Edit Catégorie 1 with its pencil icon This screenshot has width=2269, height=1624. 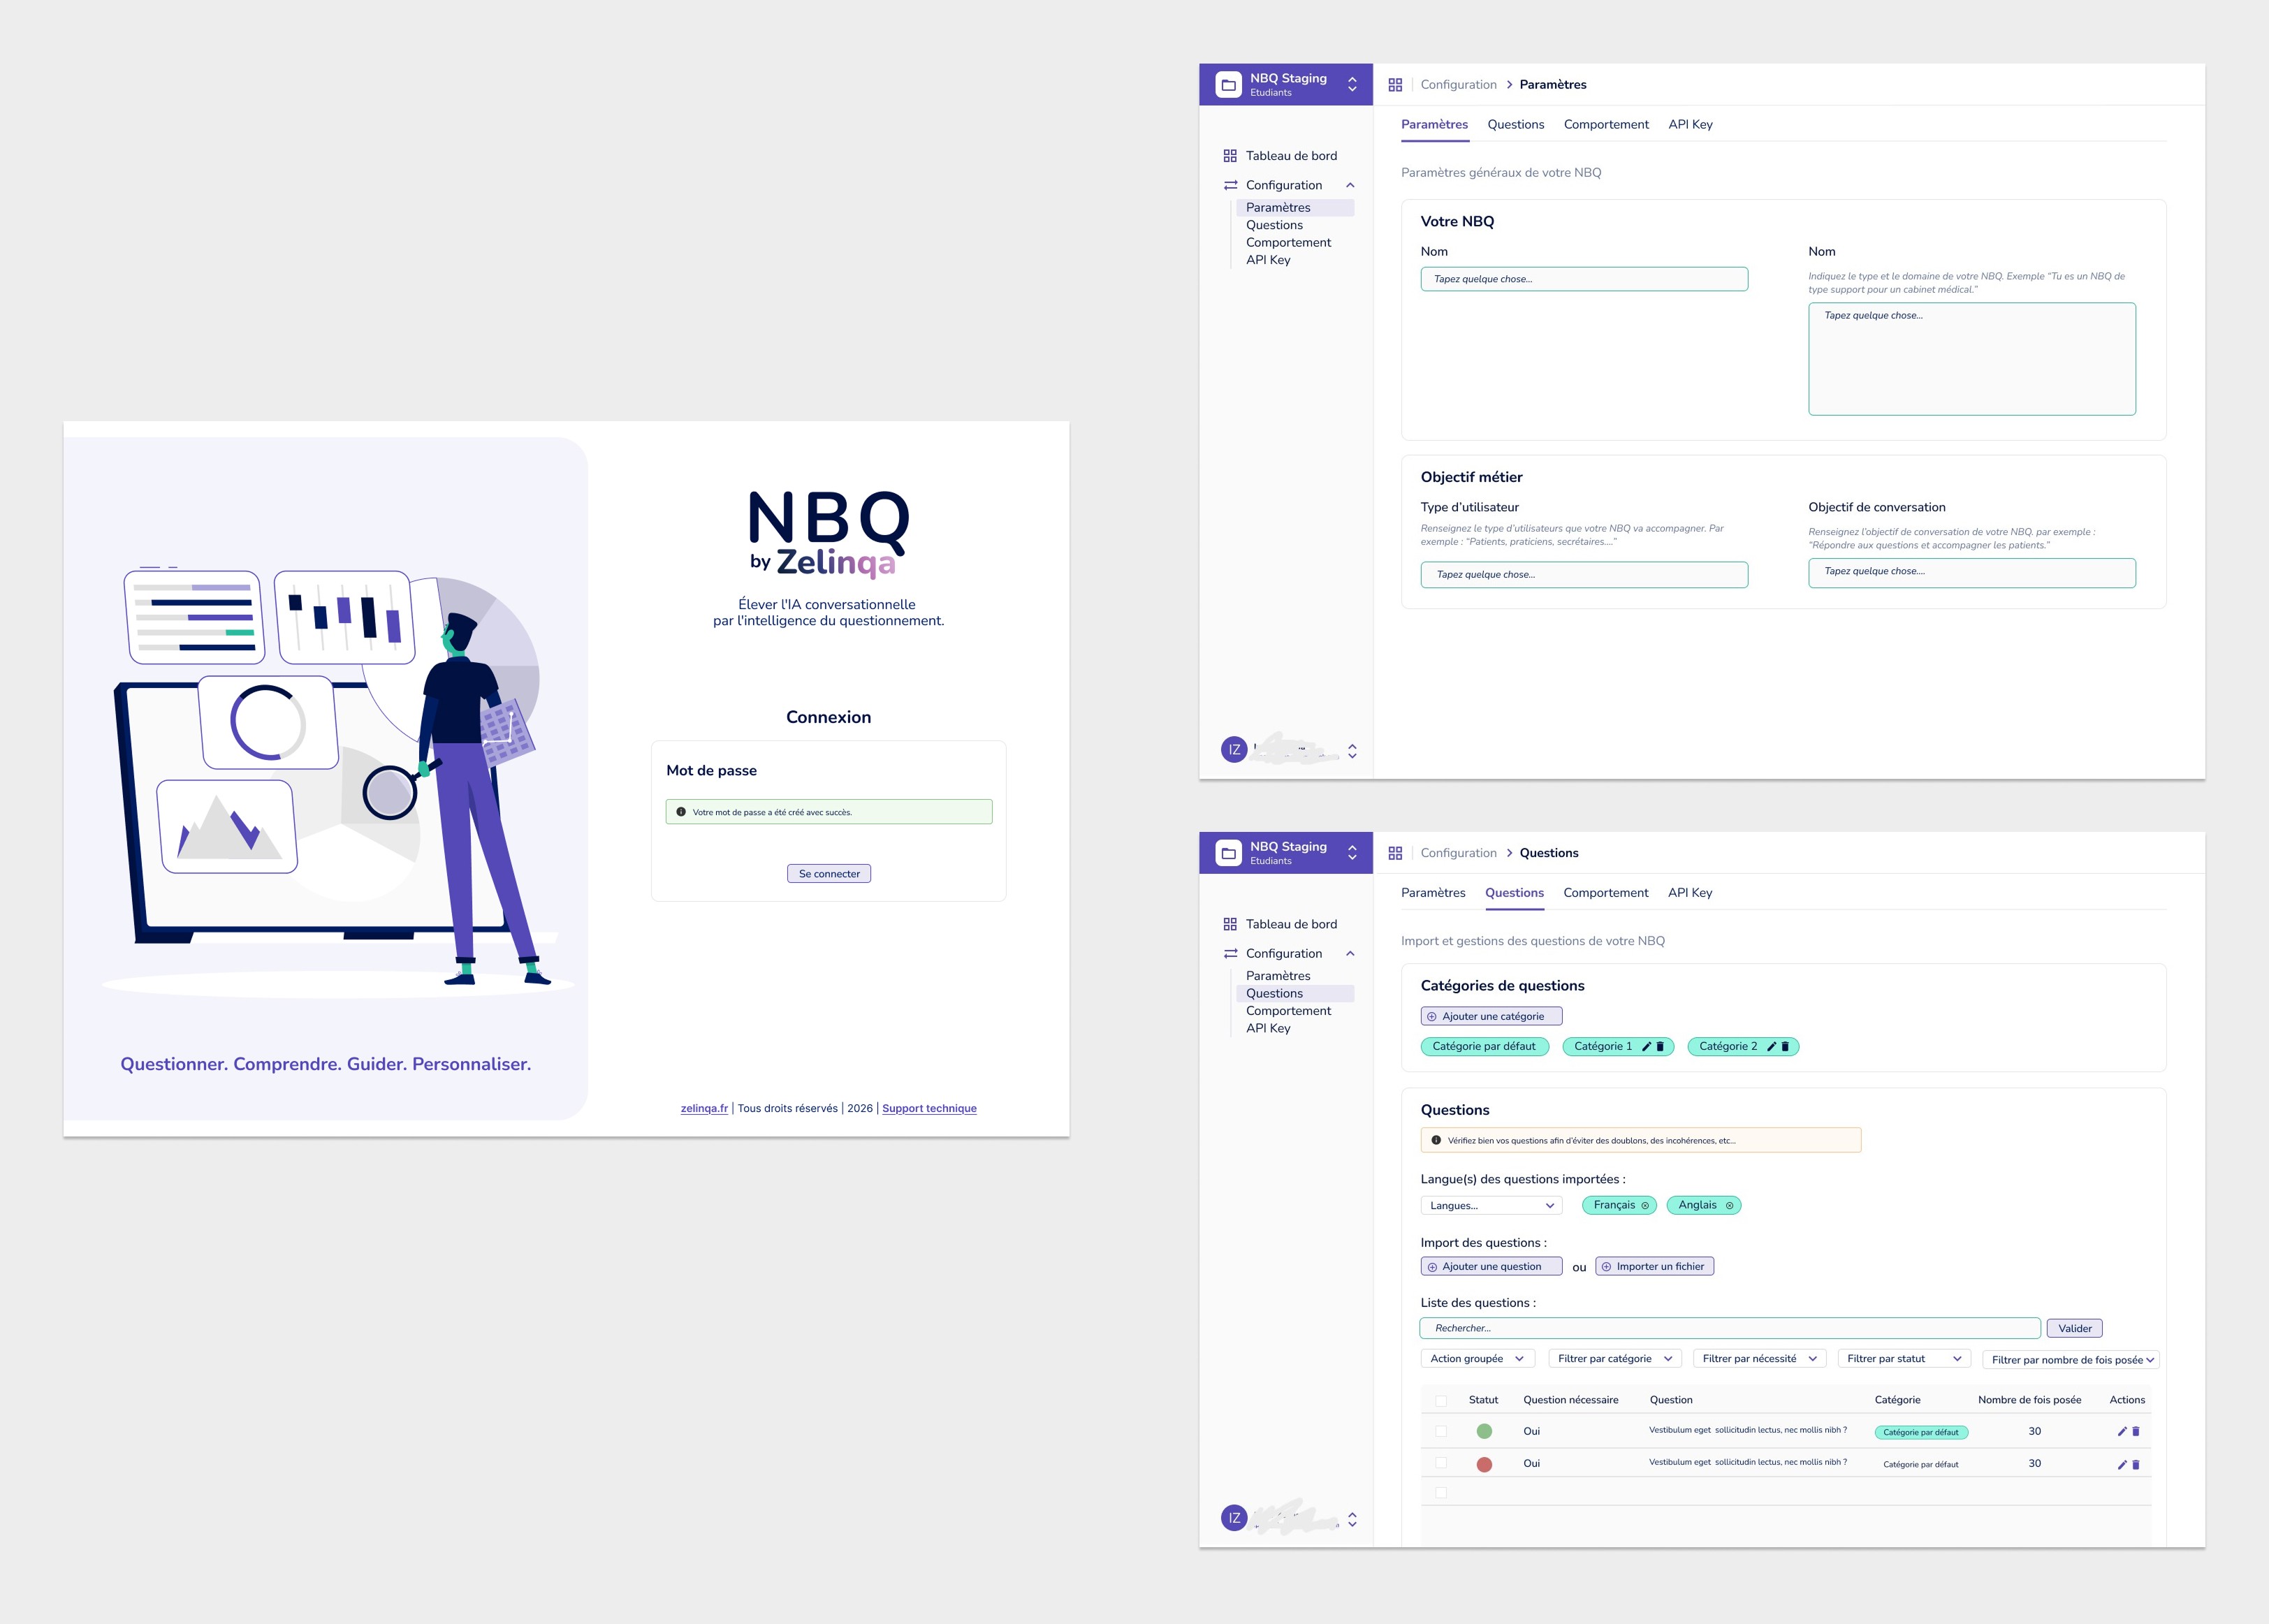(1646, 1046)
